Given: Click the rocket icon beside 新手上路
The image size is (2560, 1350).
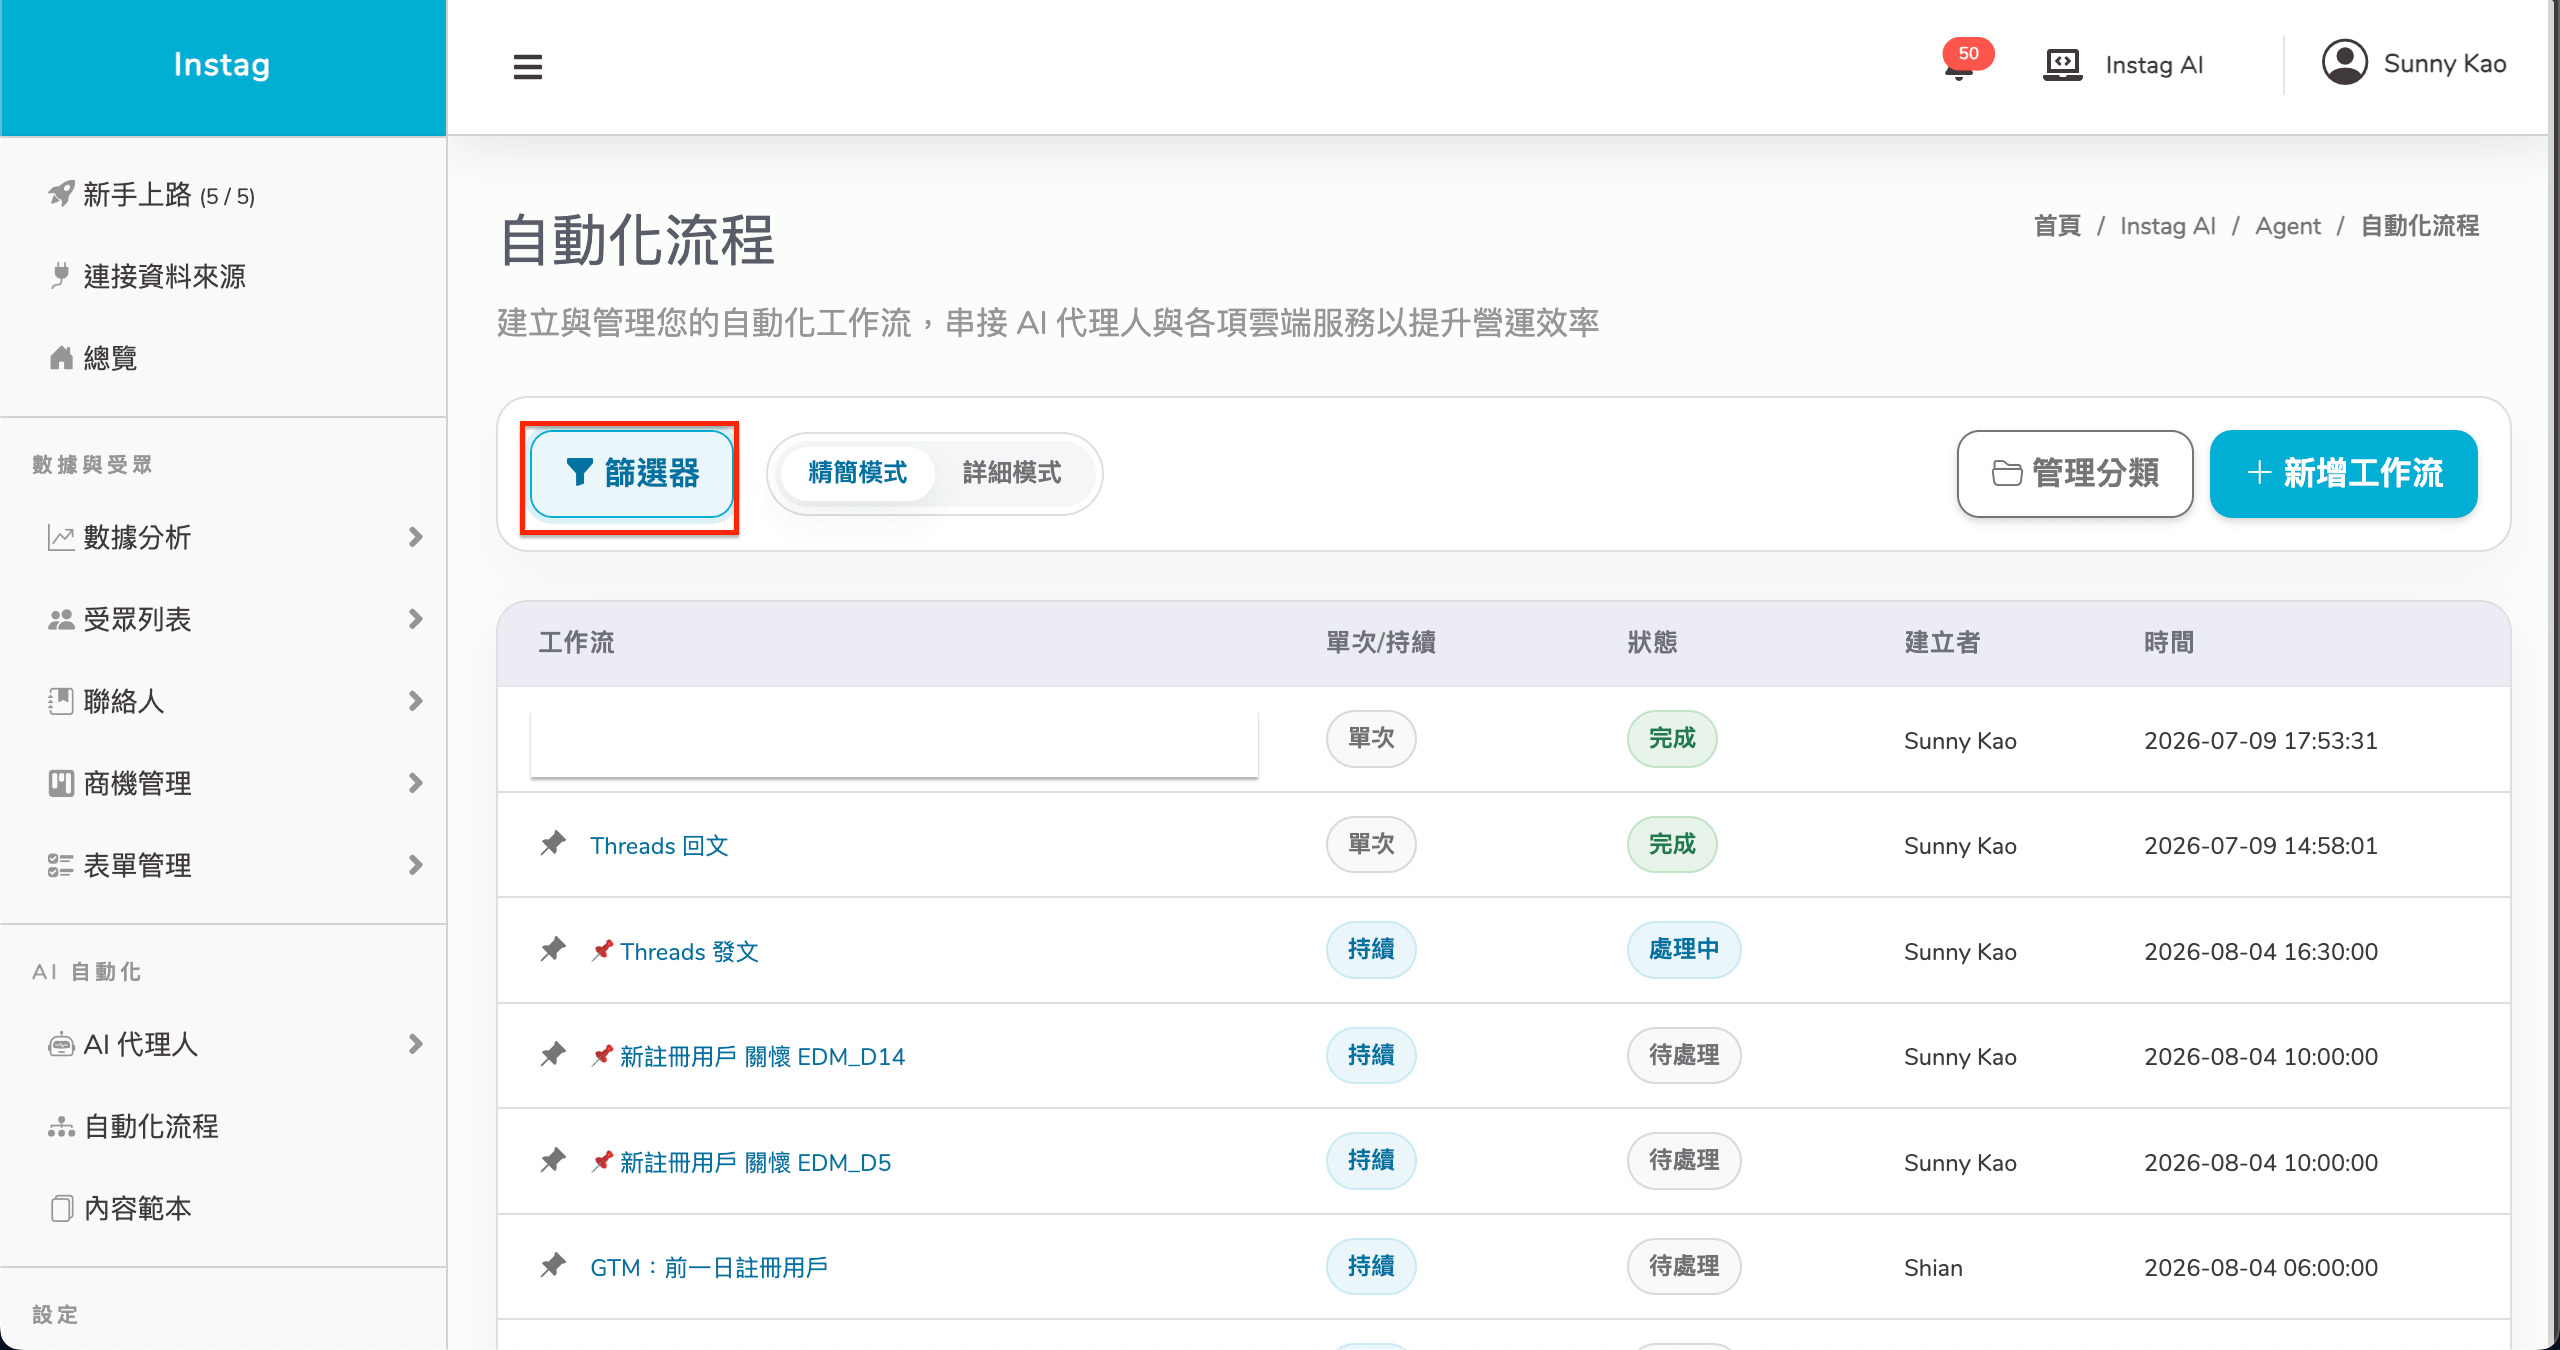Looking at the screenshot, I should tap(61, 194).
